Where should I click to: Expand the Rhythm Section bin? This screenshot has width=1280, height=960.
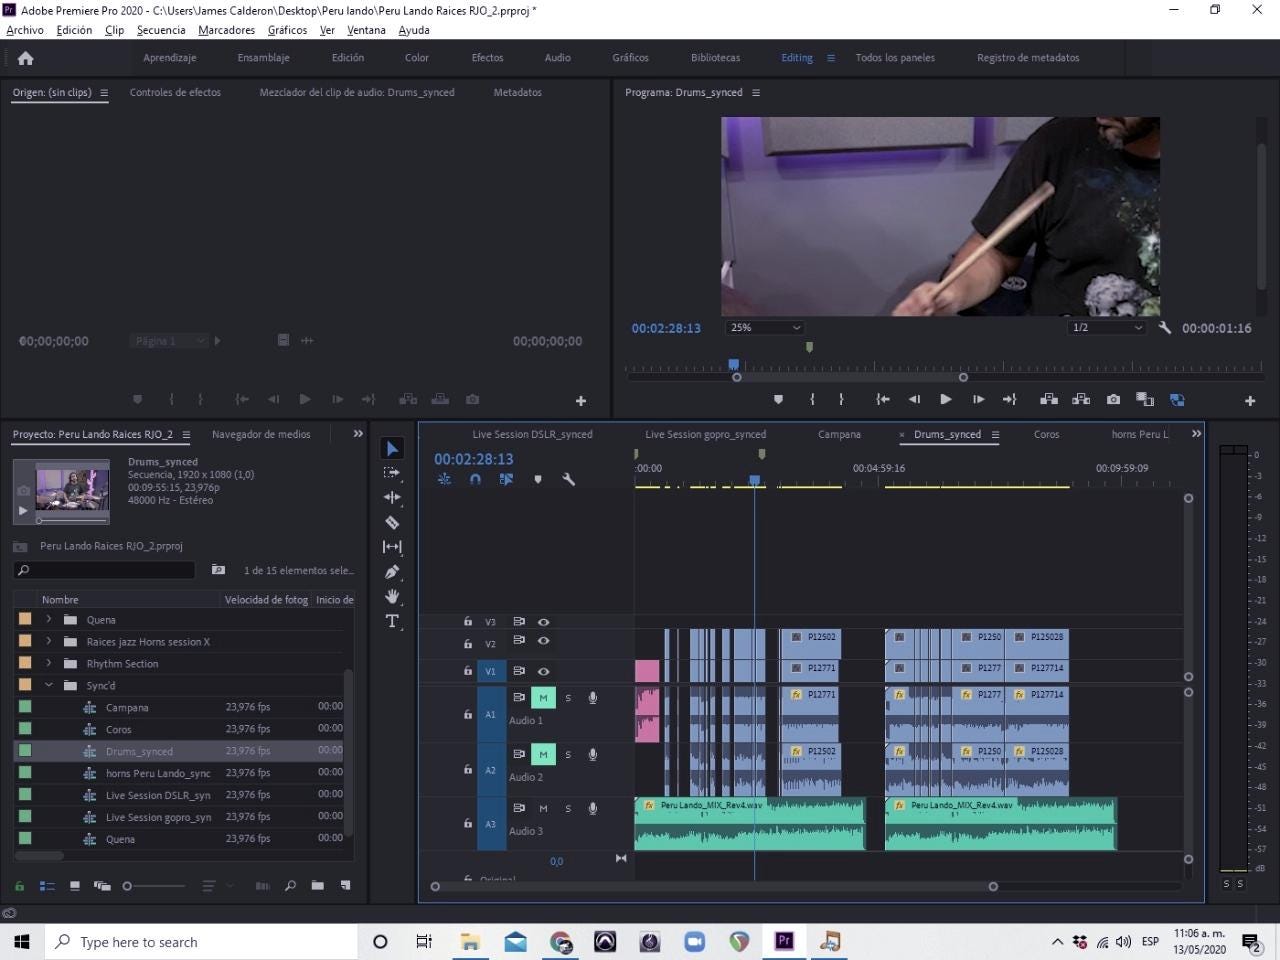click(x=48, y=663)
